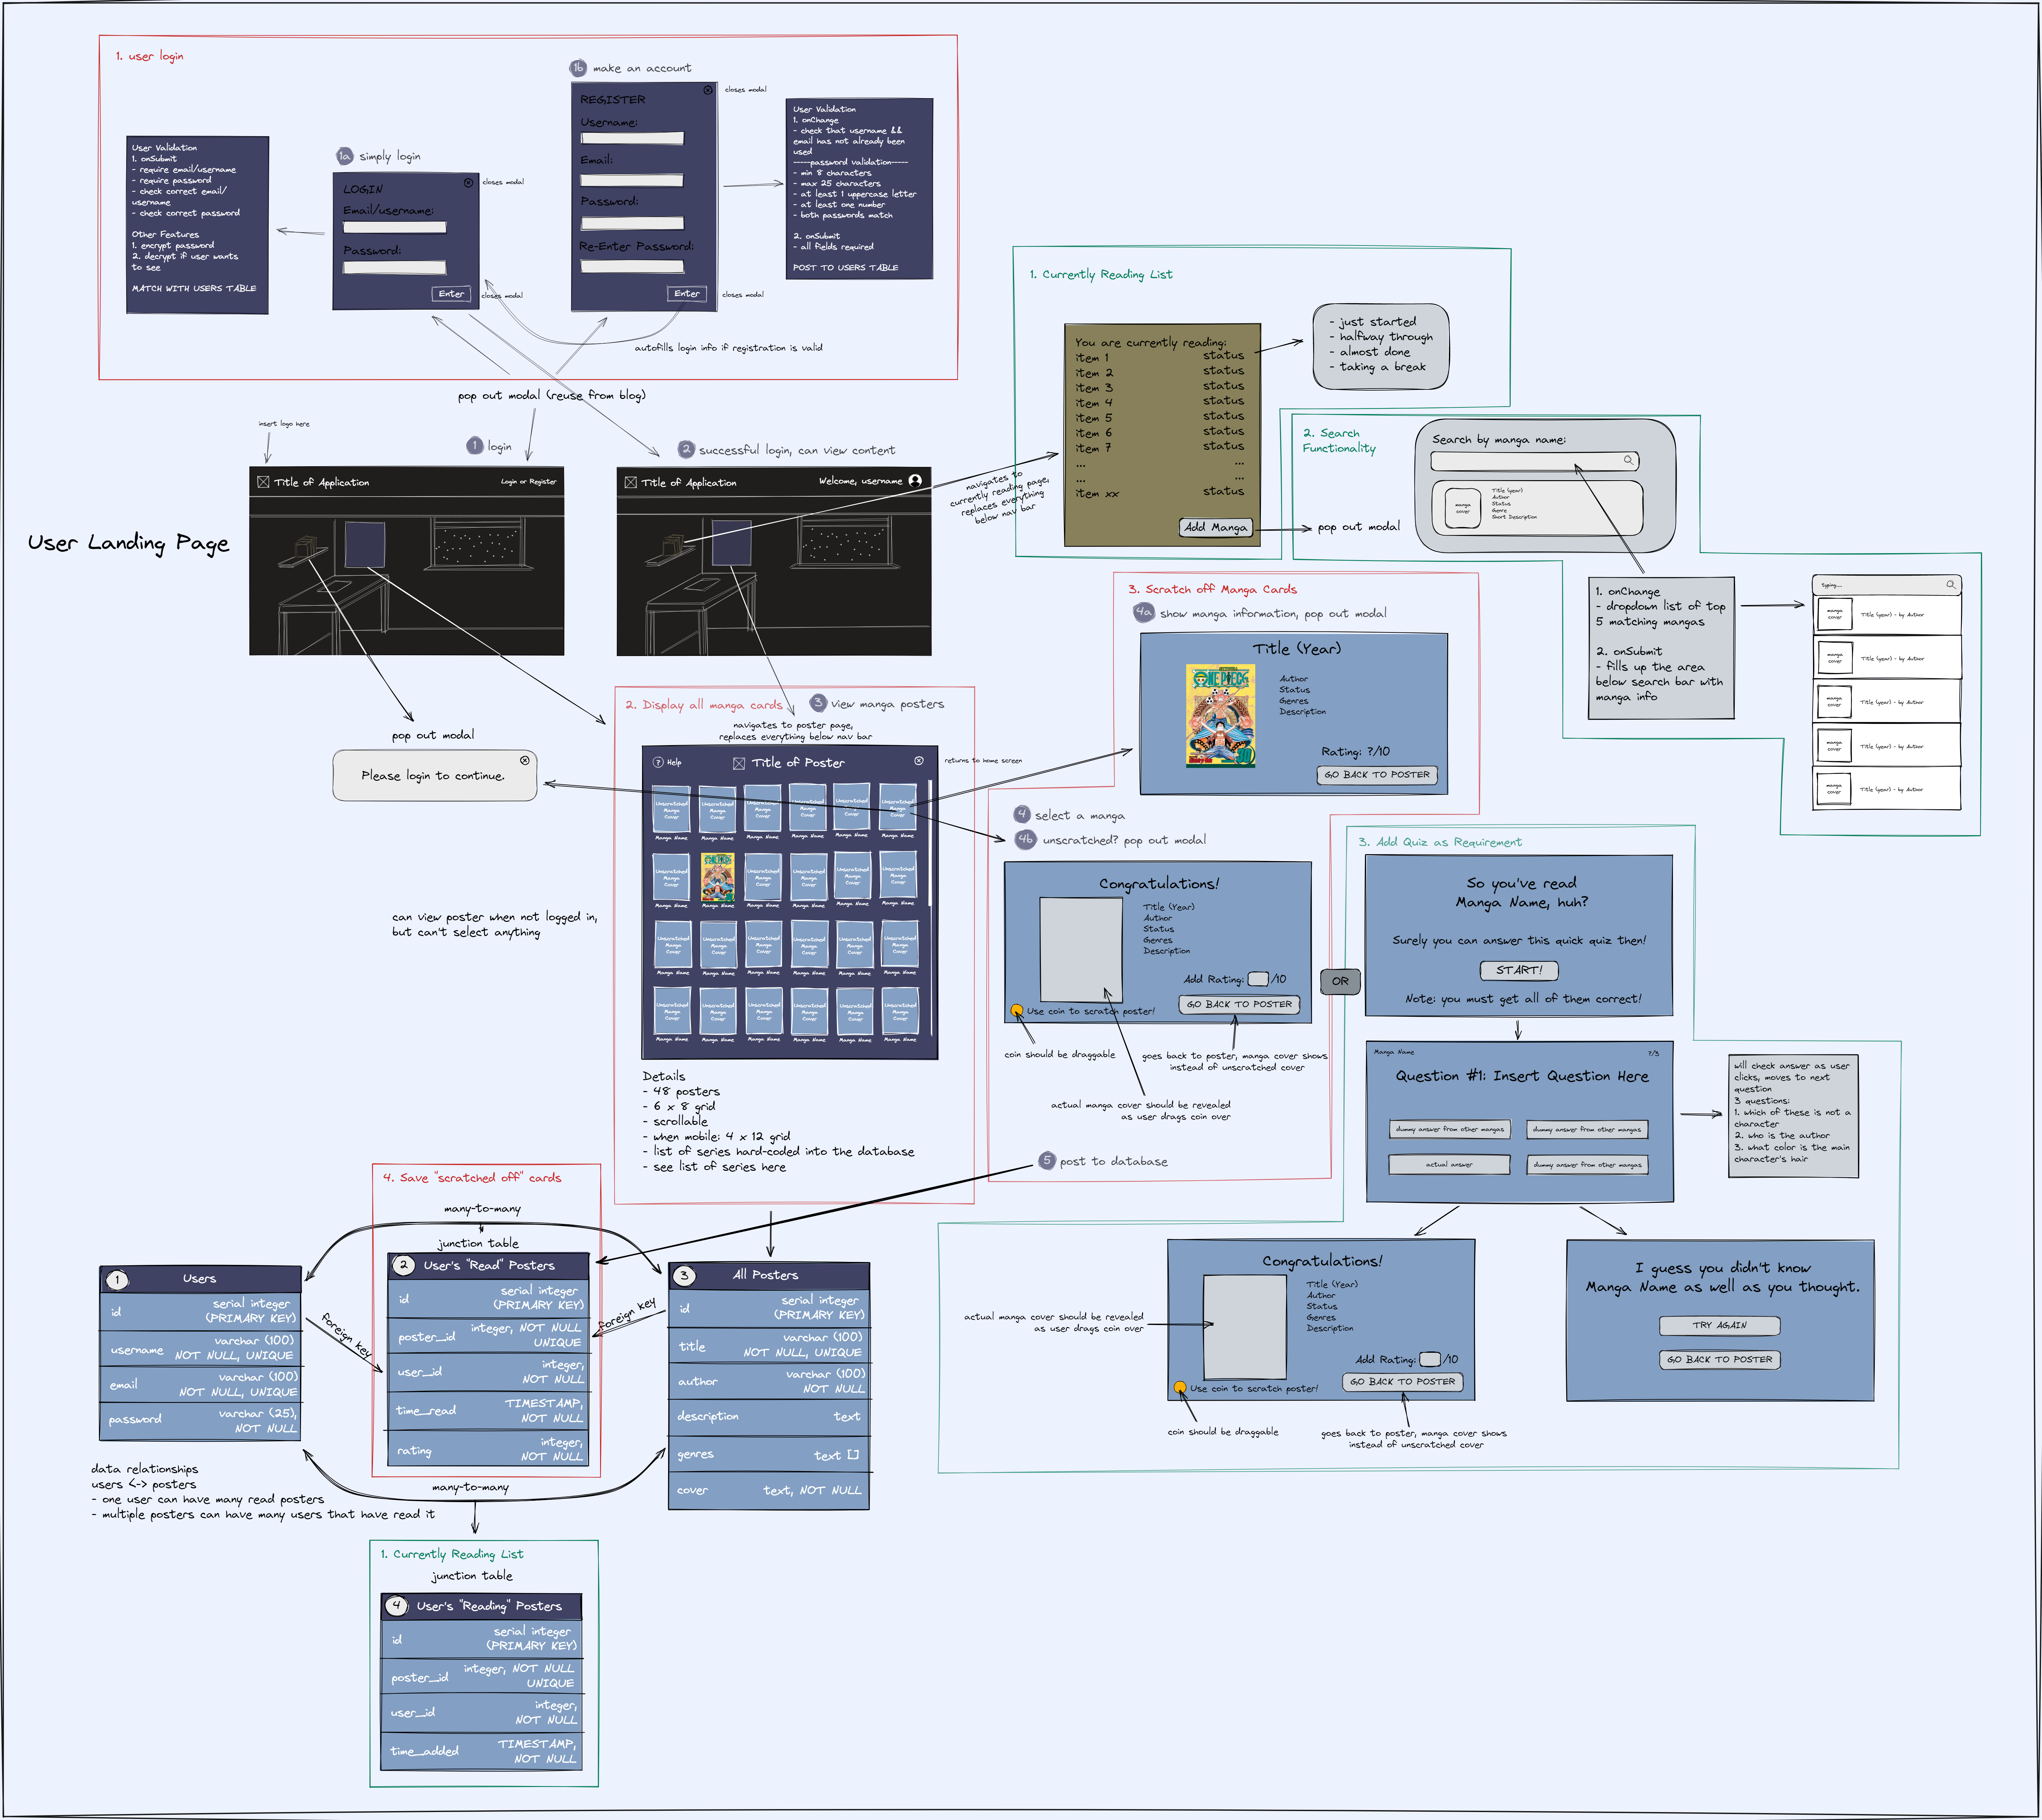Open the 'Typing...' search dropdown field
This screenshot has width=2042, height=1820.
(x=1887, y=585)
